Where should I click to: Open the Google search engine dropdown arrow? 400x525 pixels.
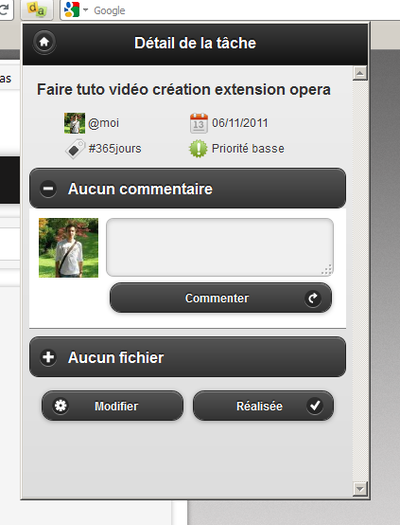click(x=86, y=10)
